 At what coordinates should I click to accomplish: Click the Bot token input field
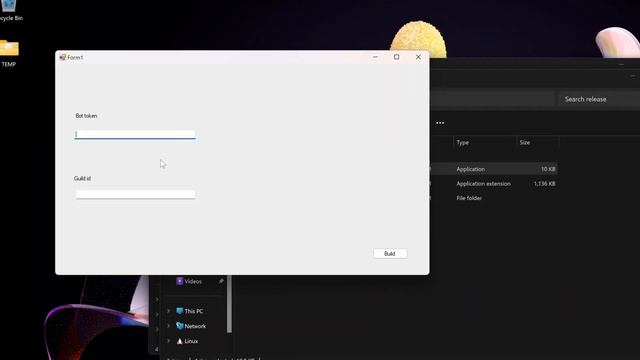coord(135,134)
